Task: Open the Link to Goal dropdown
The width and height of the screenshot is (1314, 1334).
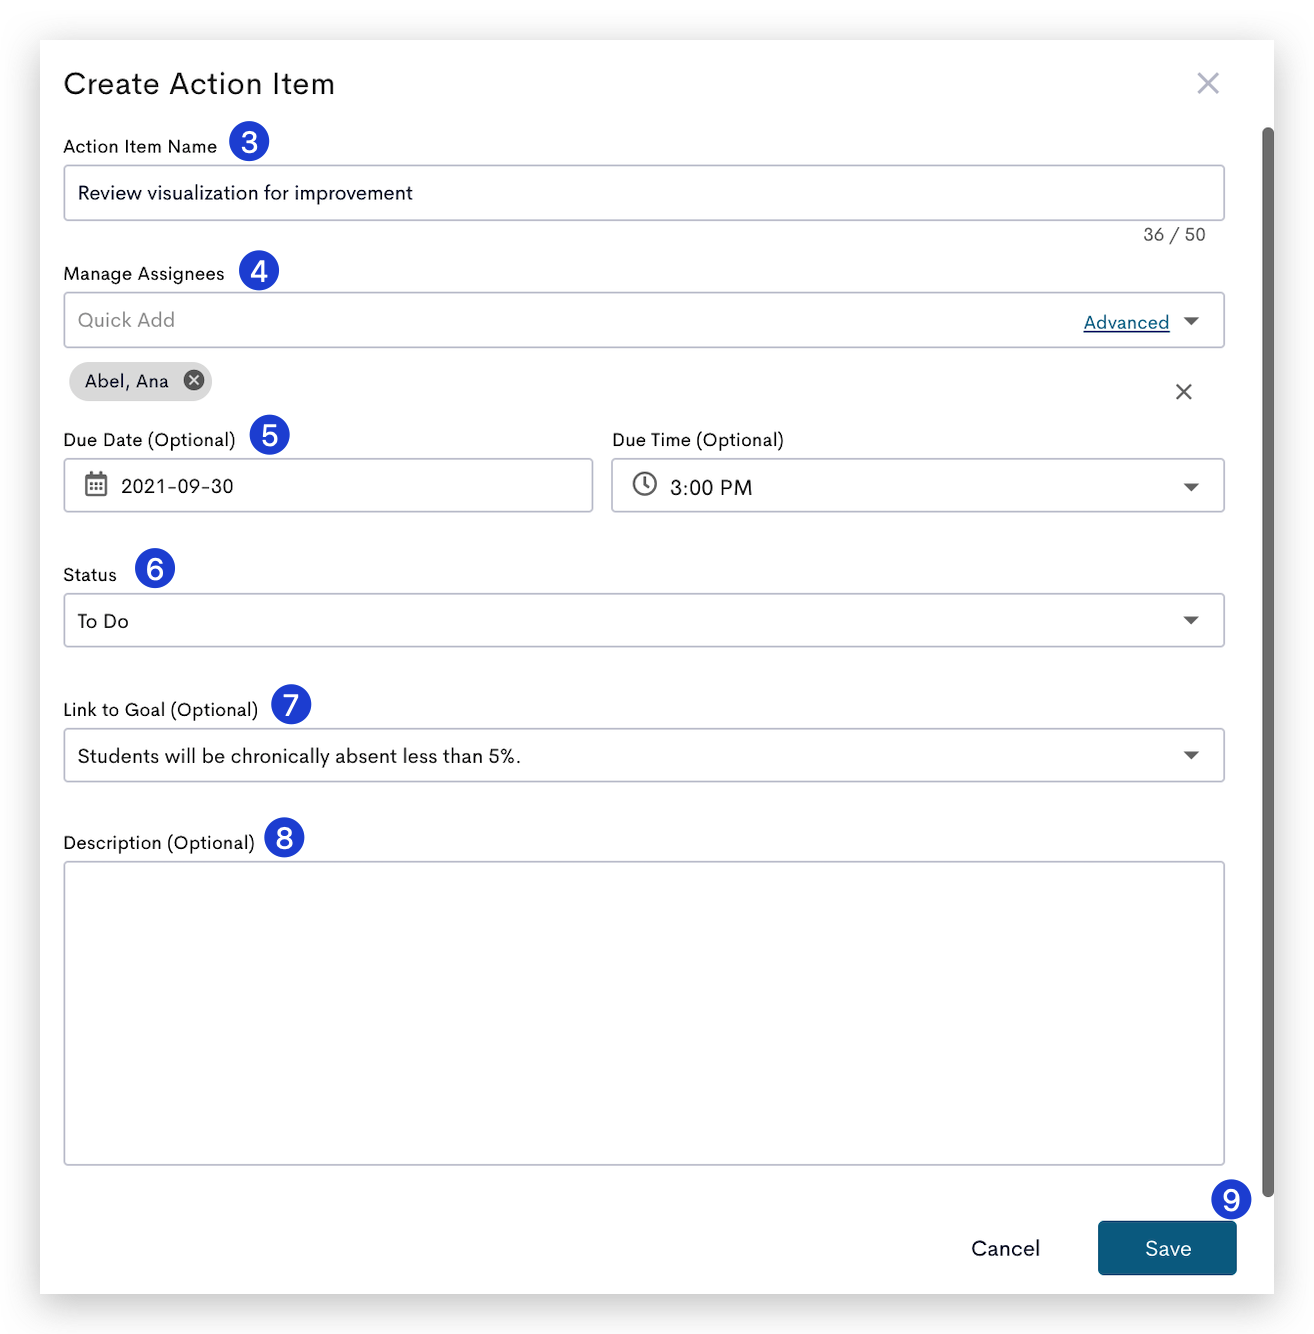Action: click(644, 755)
